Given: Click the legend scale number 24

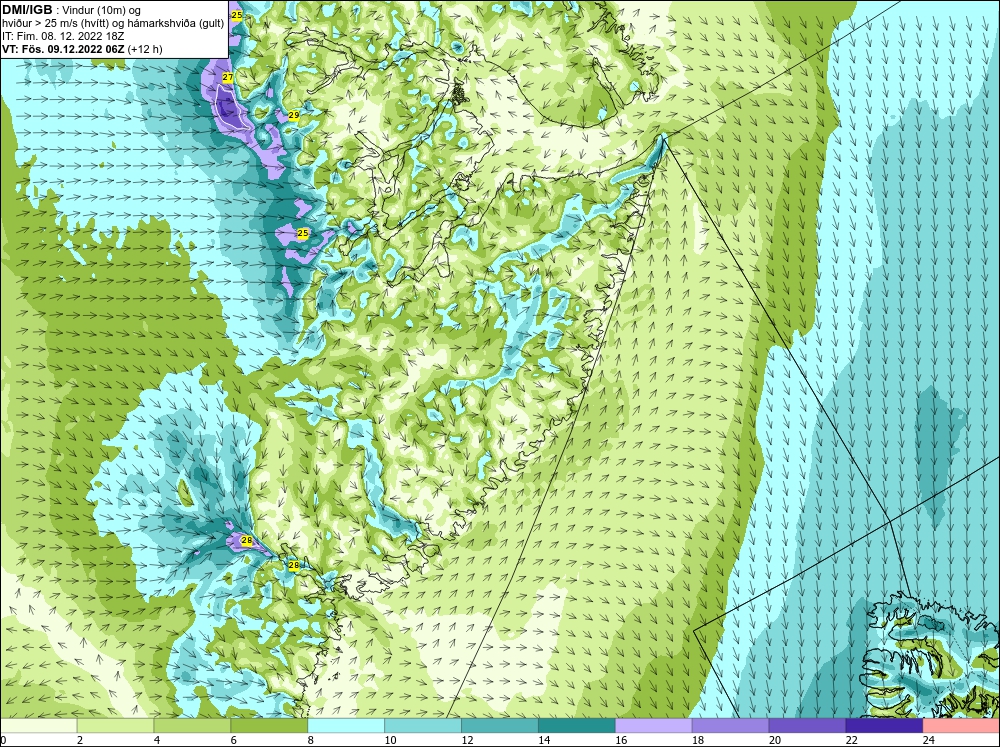Looking at the screenshot, I should pos(928,740).
